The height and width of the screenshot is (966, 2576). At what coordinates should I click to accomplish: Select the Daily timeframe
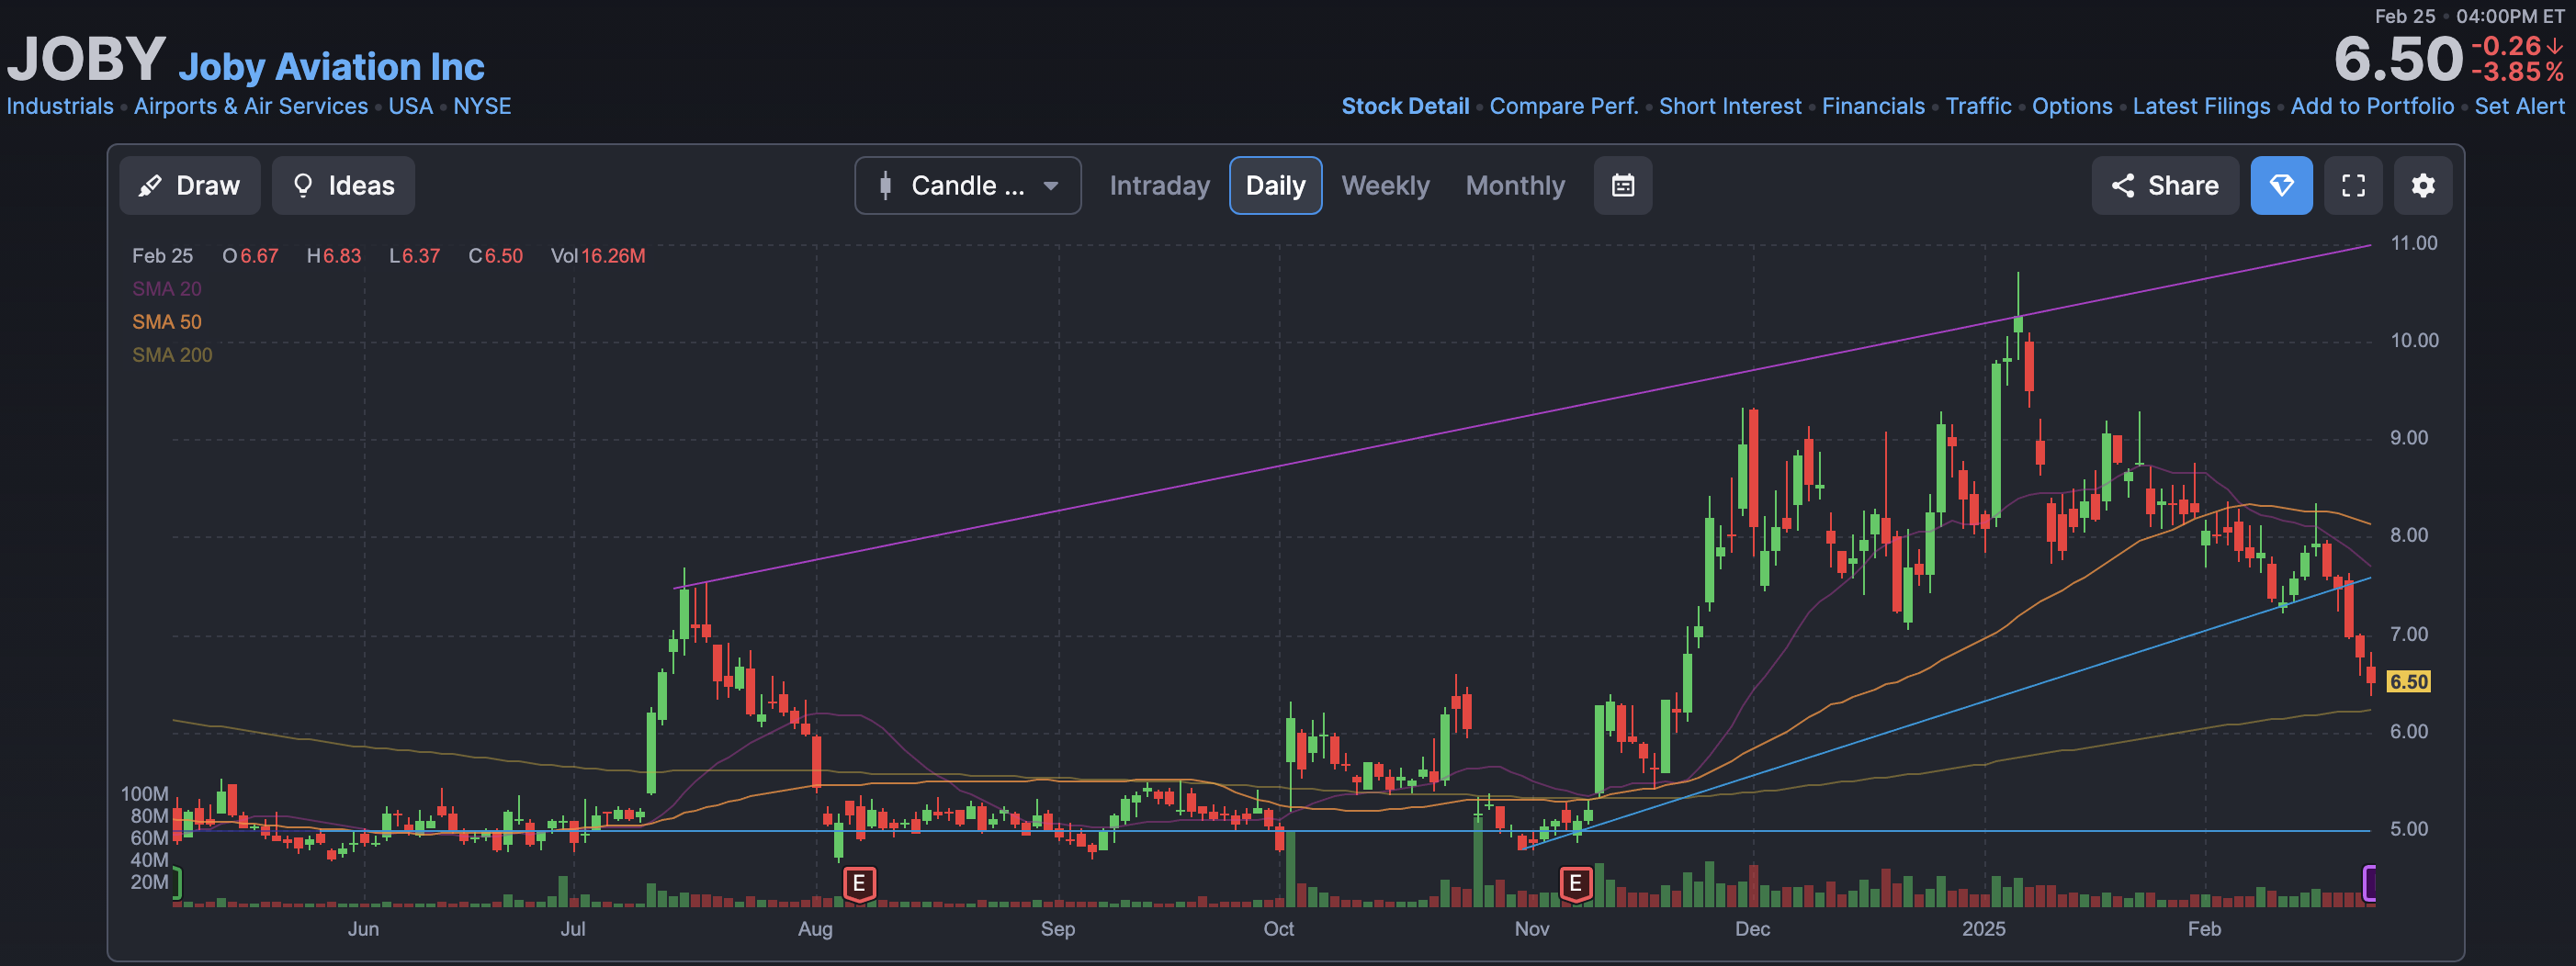click(x=1275, y=186)
